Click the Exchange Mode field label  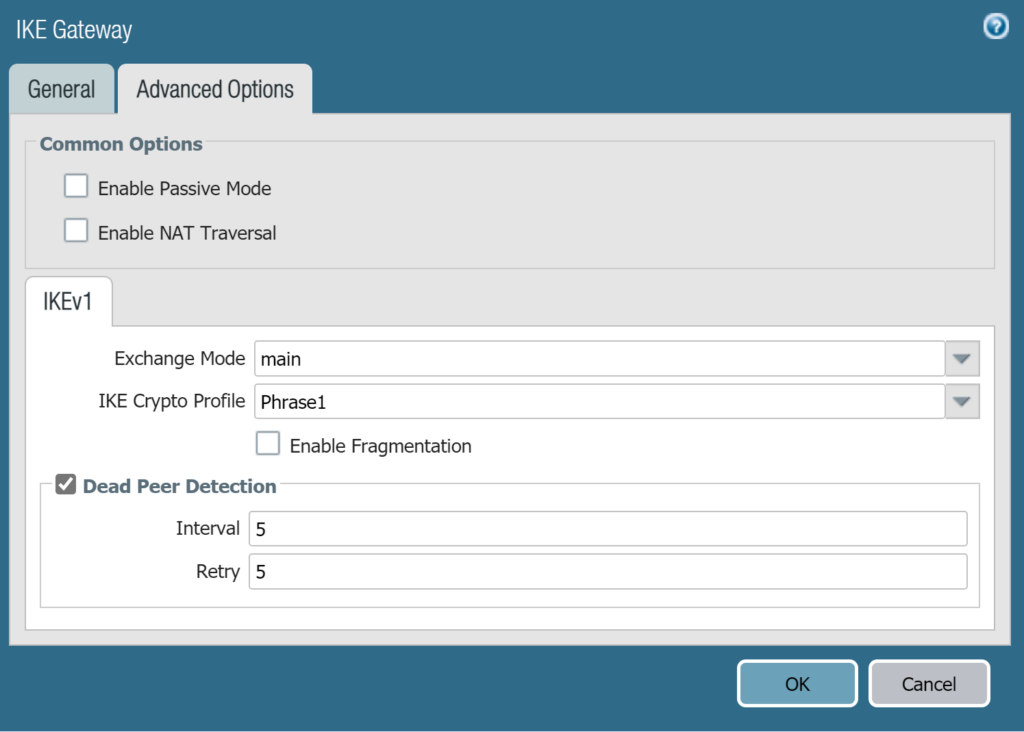(179, 358)
